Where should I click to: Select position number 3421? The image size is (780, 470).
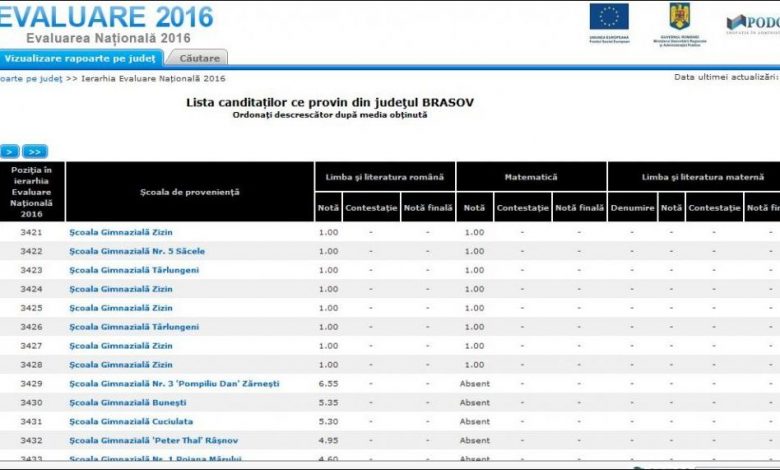[x=31, y=232]
